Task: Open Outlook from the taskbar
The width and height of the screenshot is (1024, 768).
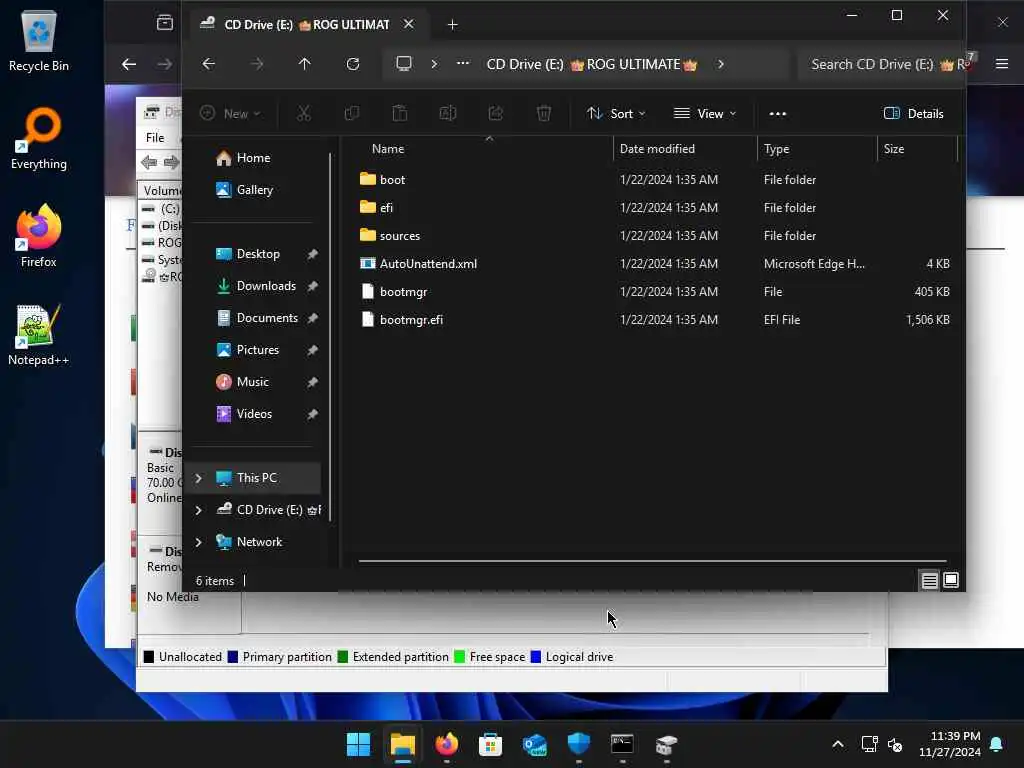Action: coord(534,744)
